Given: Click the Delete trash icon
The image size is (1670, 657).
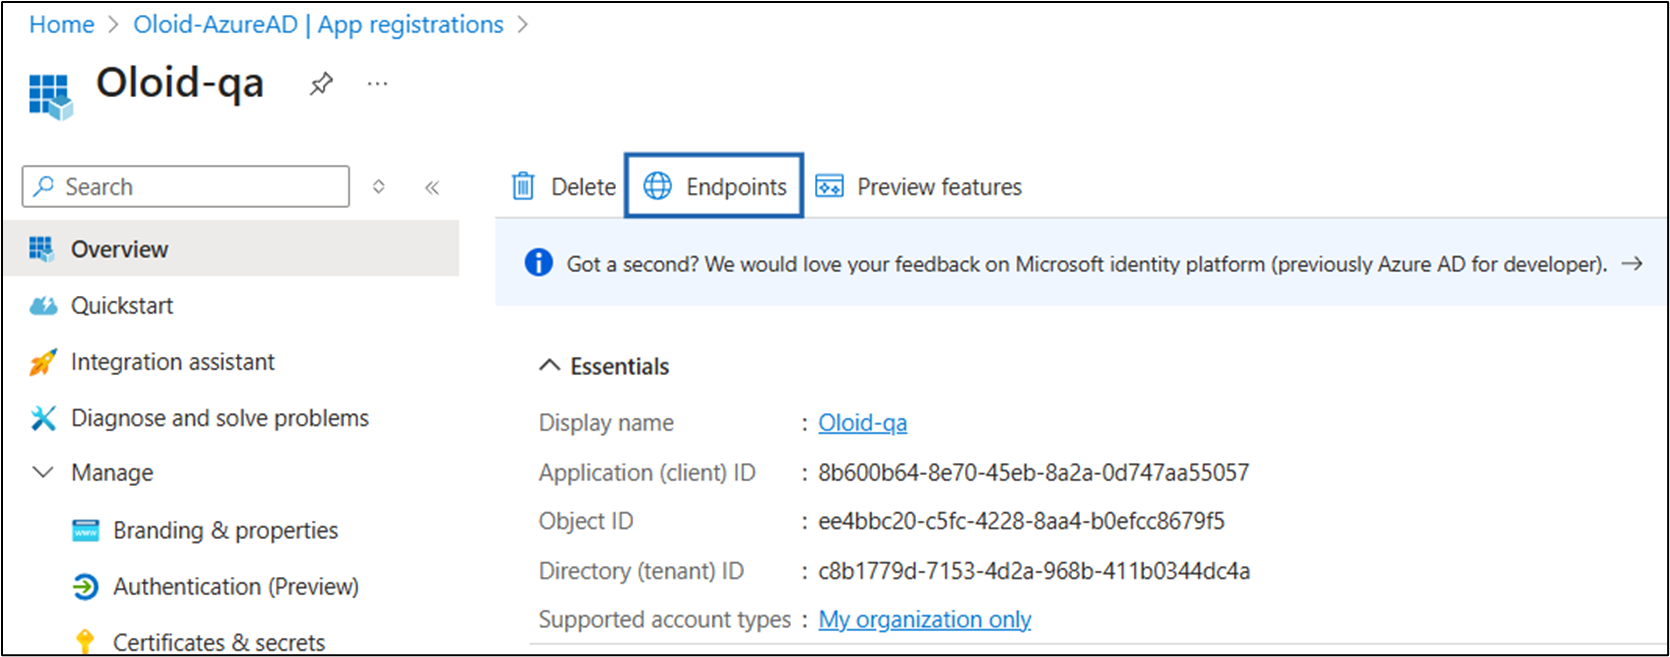Looking at the screenshot, I should click(523, 186).
